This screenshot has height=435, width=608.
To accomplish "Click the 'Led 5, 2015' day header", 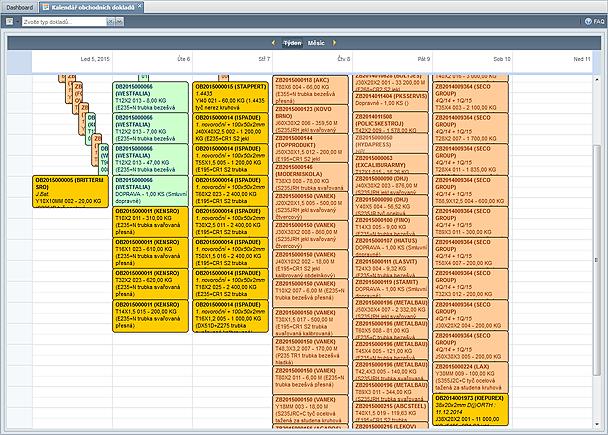I will point(95,59).
